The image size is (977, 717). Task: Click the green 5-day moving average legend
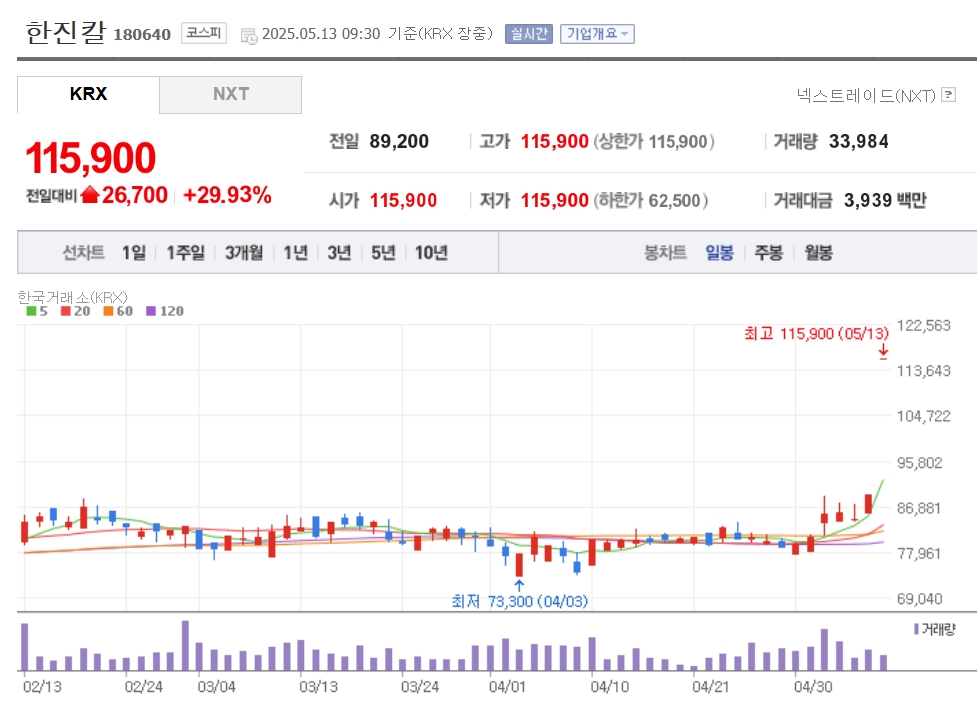[x=37, y=311]
